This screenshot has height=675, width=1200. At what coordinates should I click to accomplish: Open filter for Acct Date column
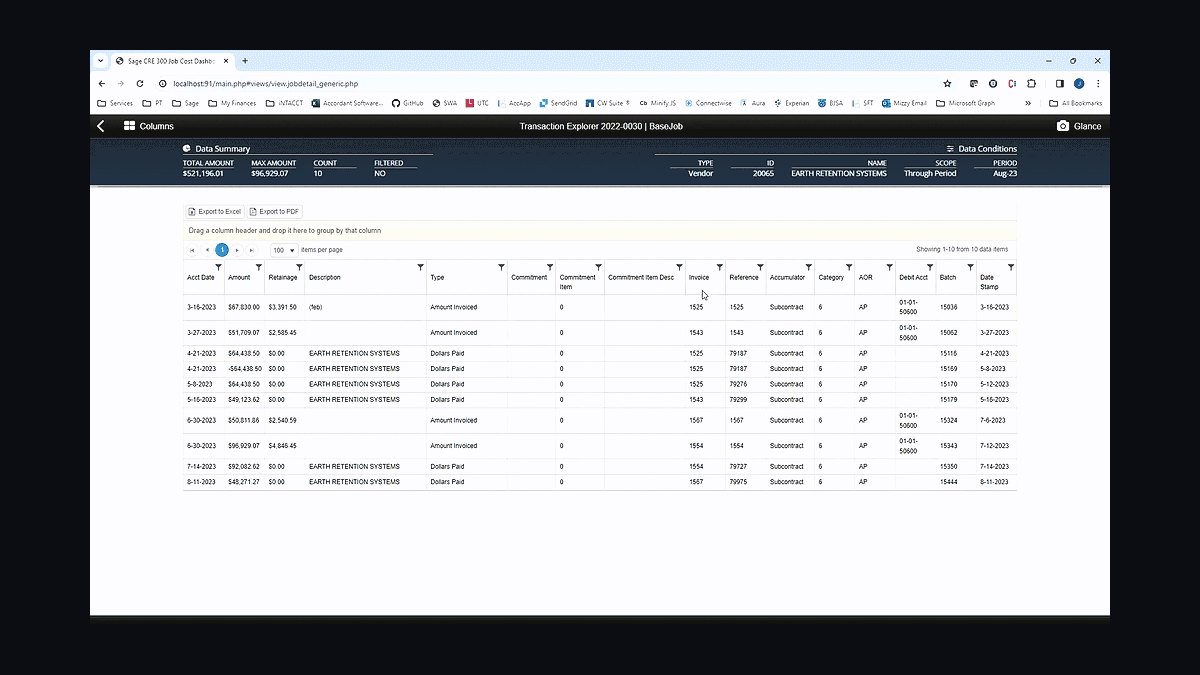(x=219, y=267)
